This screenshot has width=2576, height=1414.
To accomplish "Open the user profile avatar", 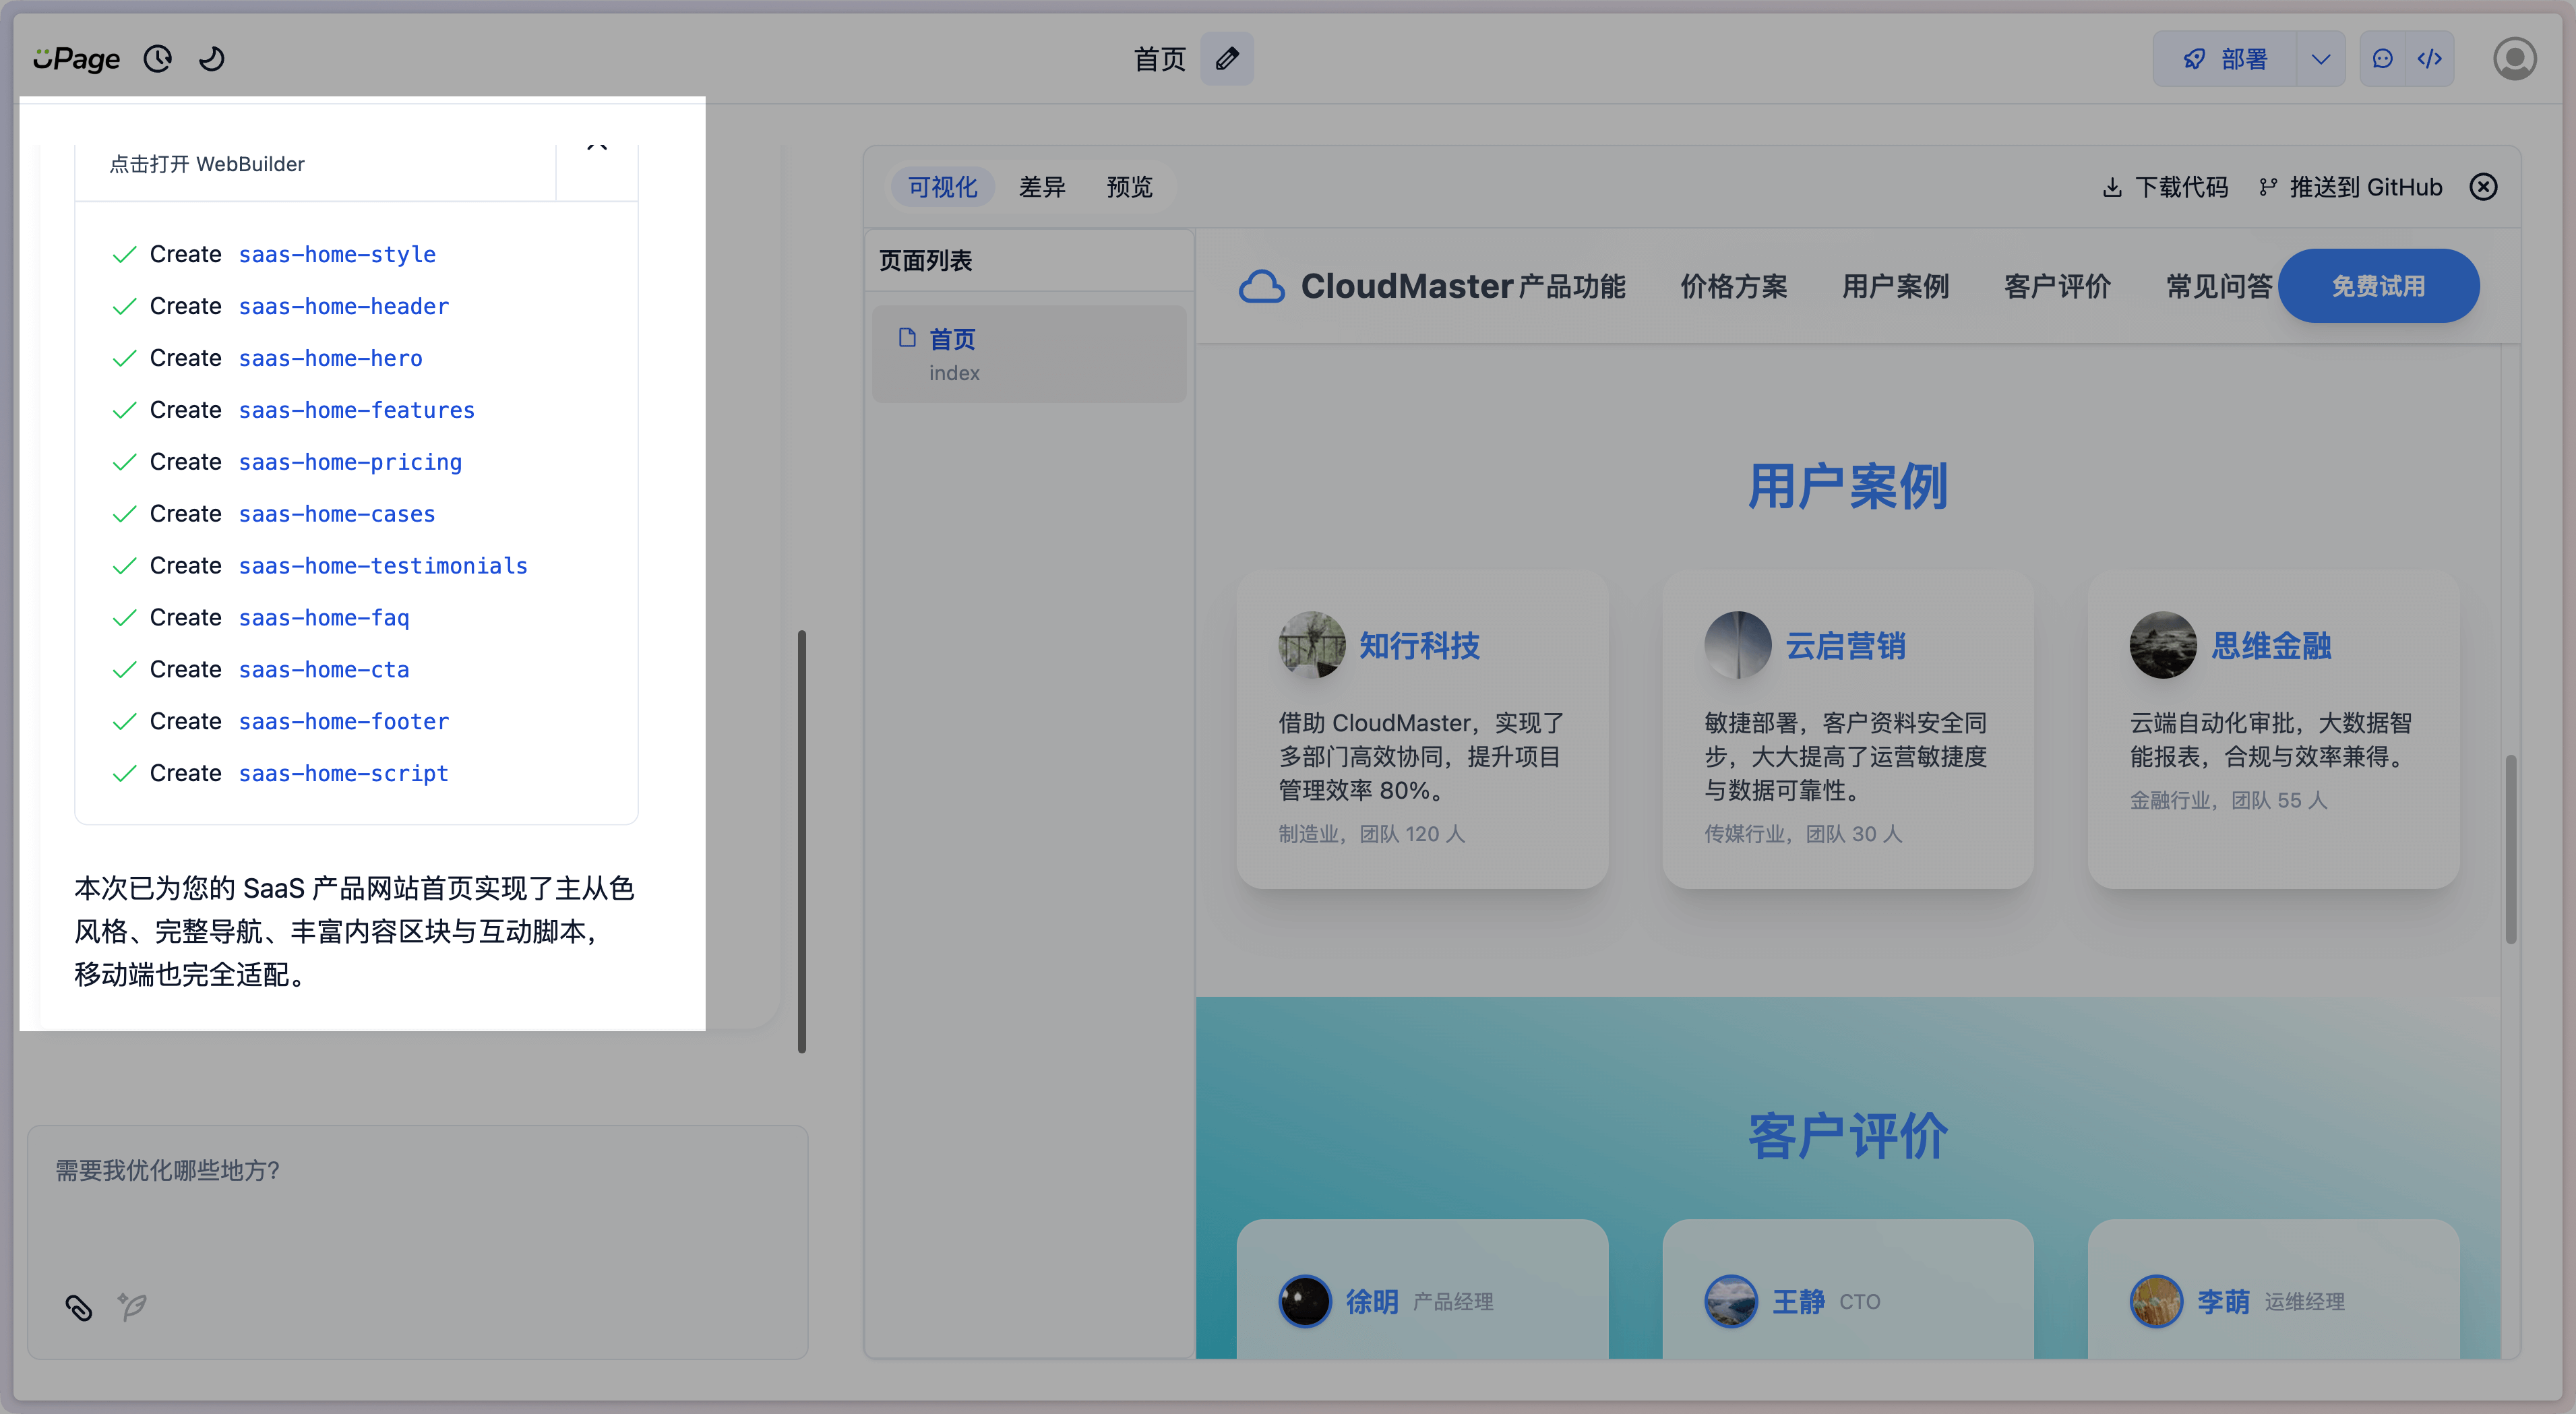I will 2514,59.
